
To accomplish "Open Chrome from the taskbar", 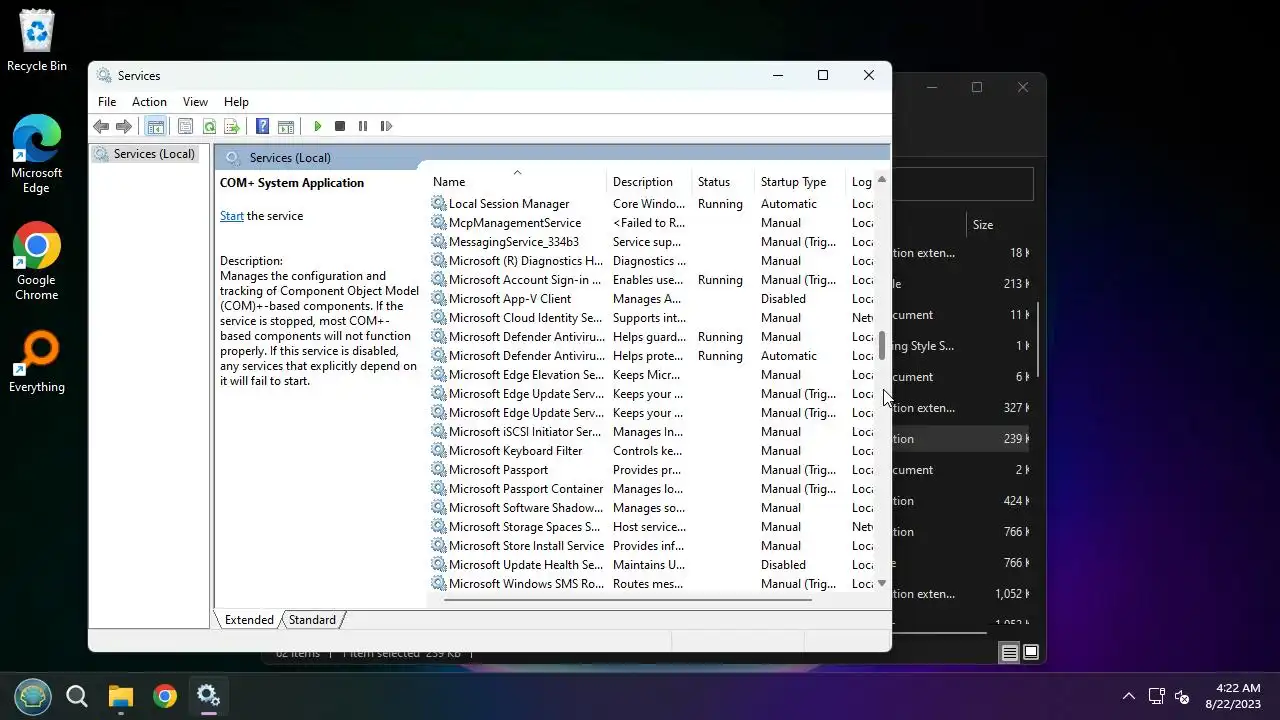I will click(x=165, y=696).
